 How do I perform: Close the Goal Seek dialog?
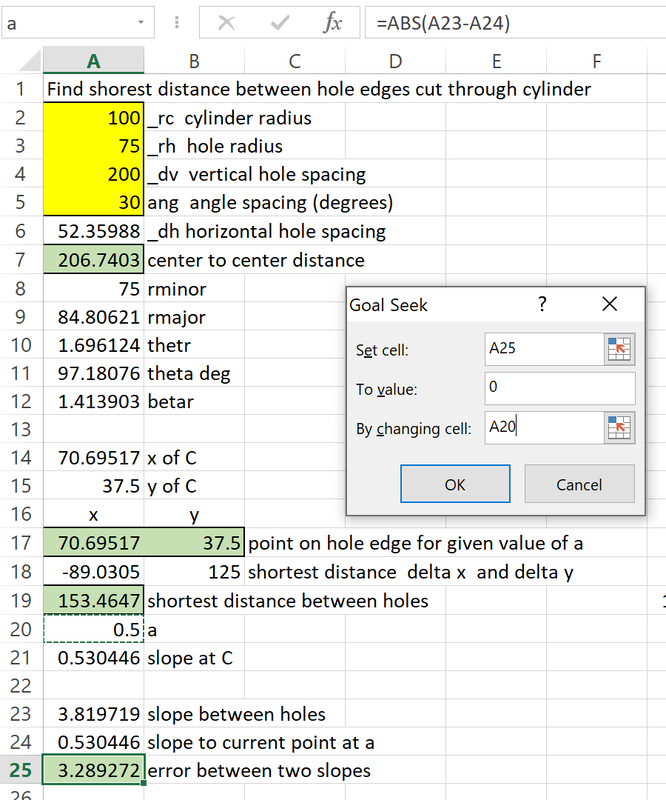608,303
